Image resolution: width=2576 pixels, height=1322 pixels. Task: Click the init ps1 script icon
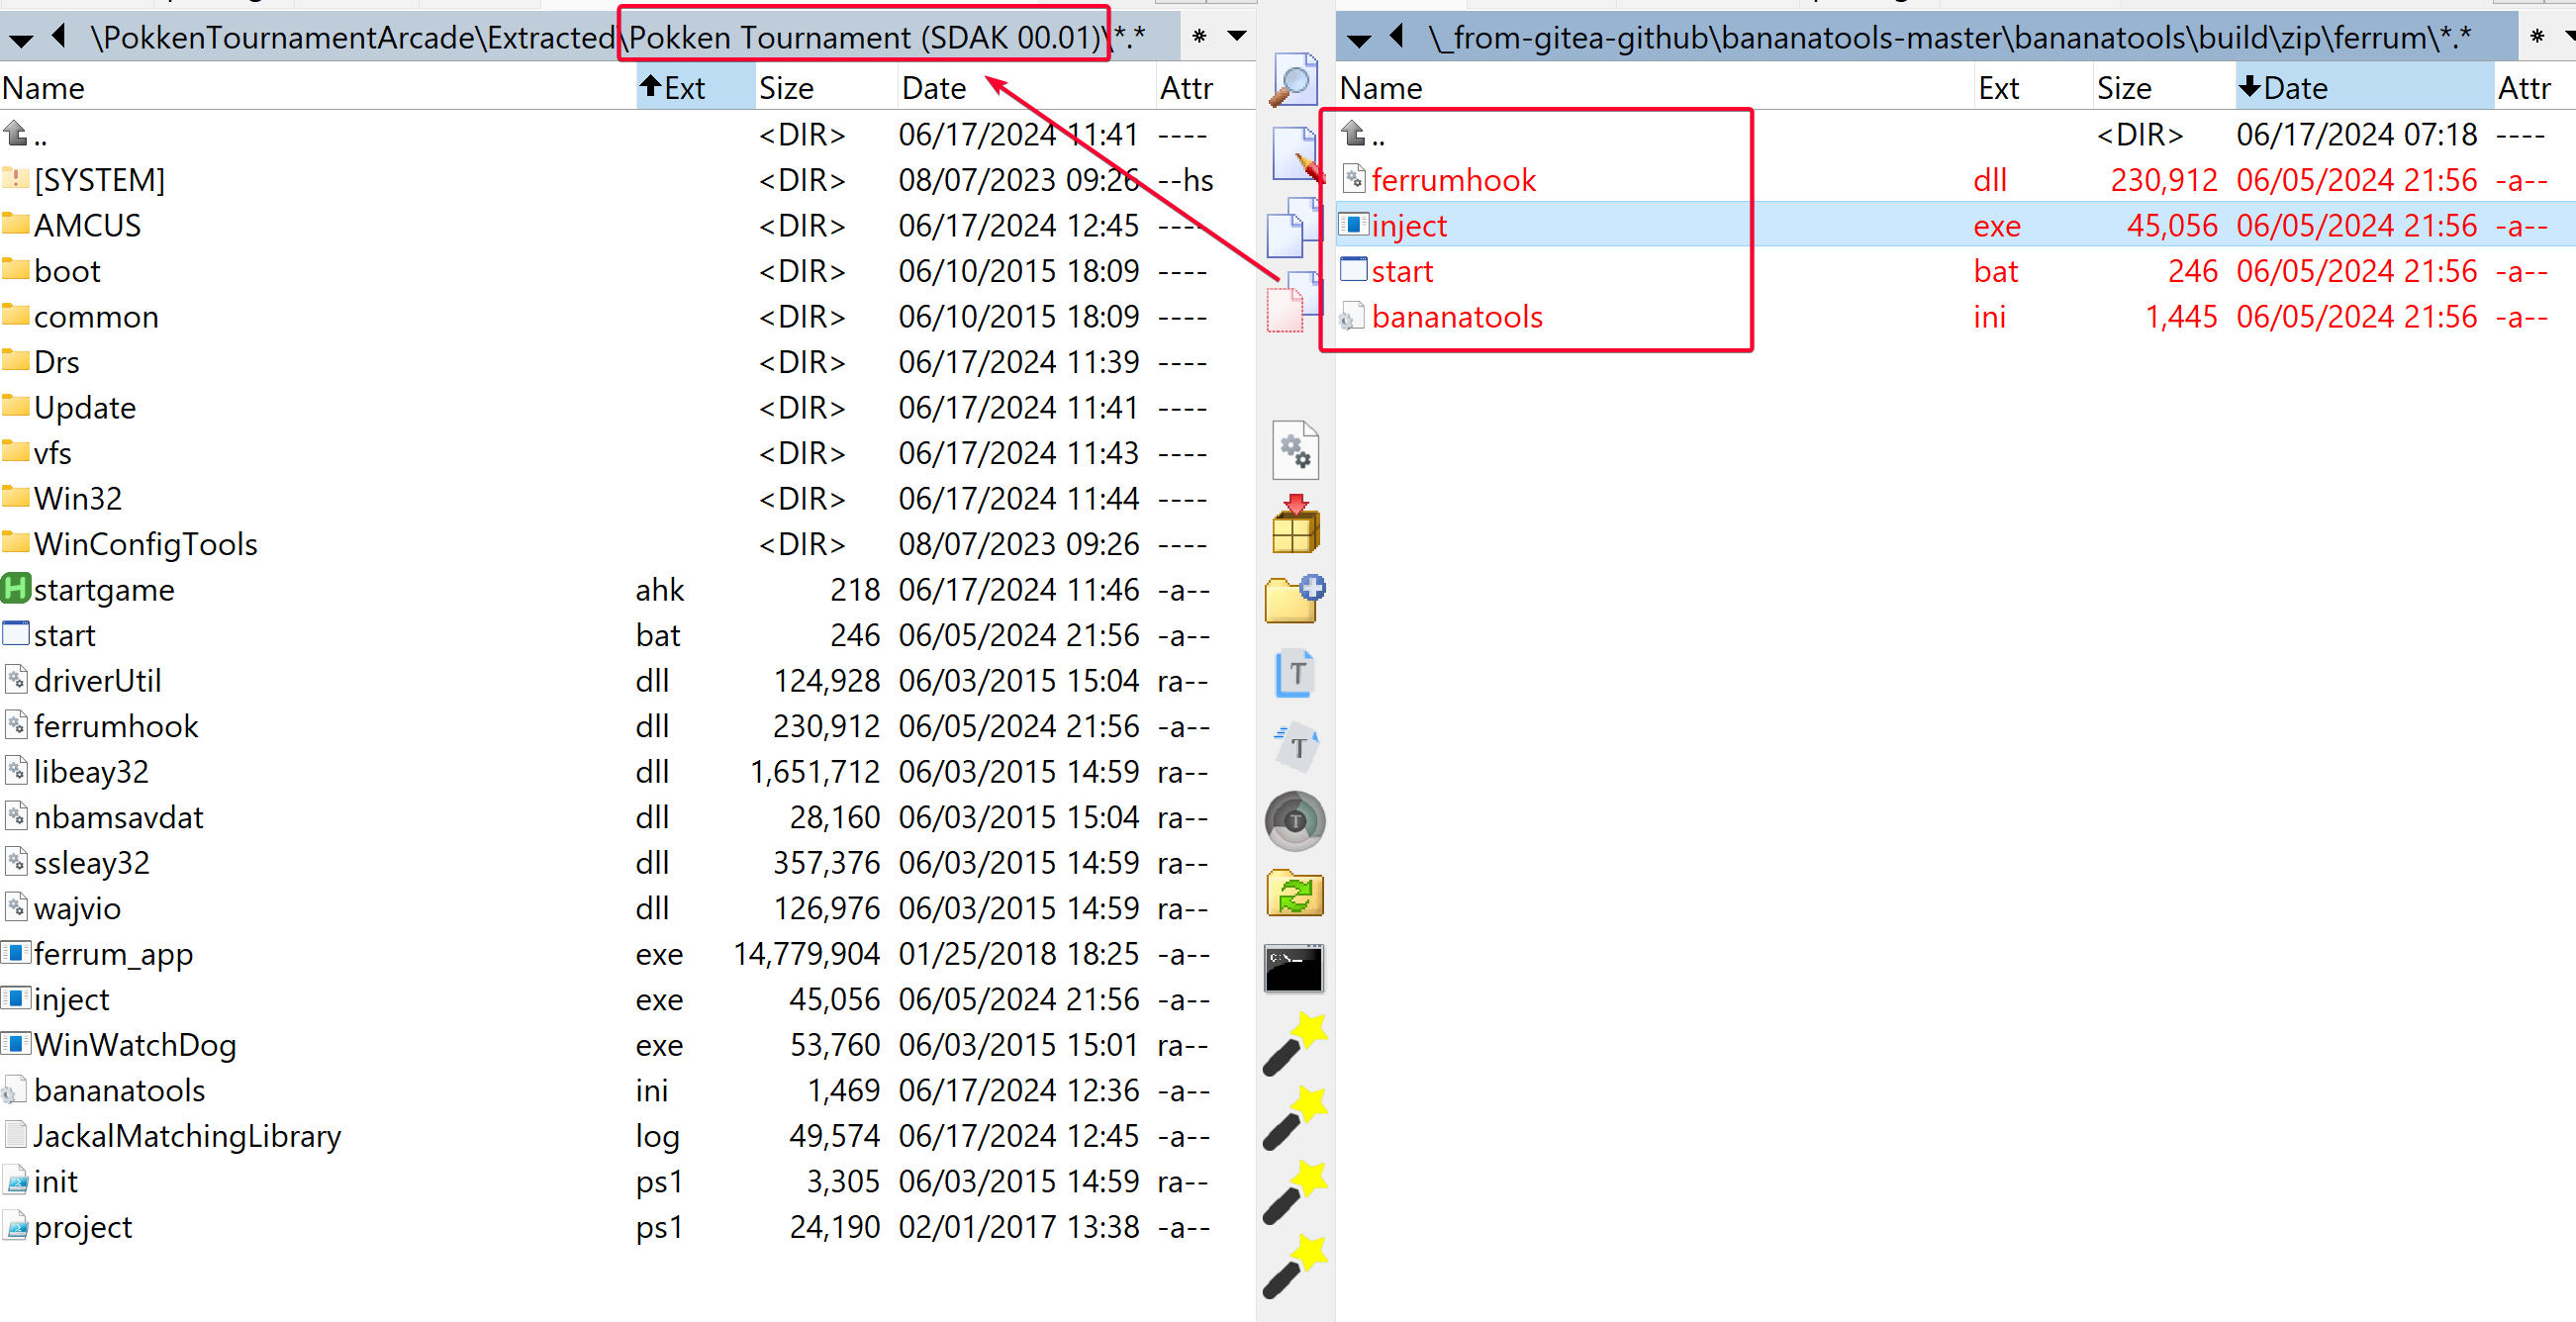pyautogui.click(x=16, y=1180)
